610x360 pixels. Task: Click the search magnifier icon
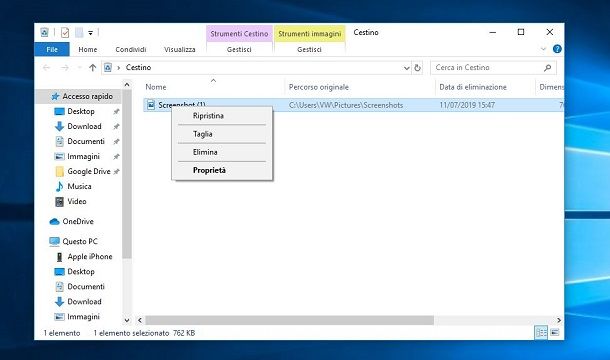pyautogui.click(x=548, y=68)
